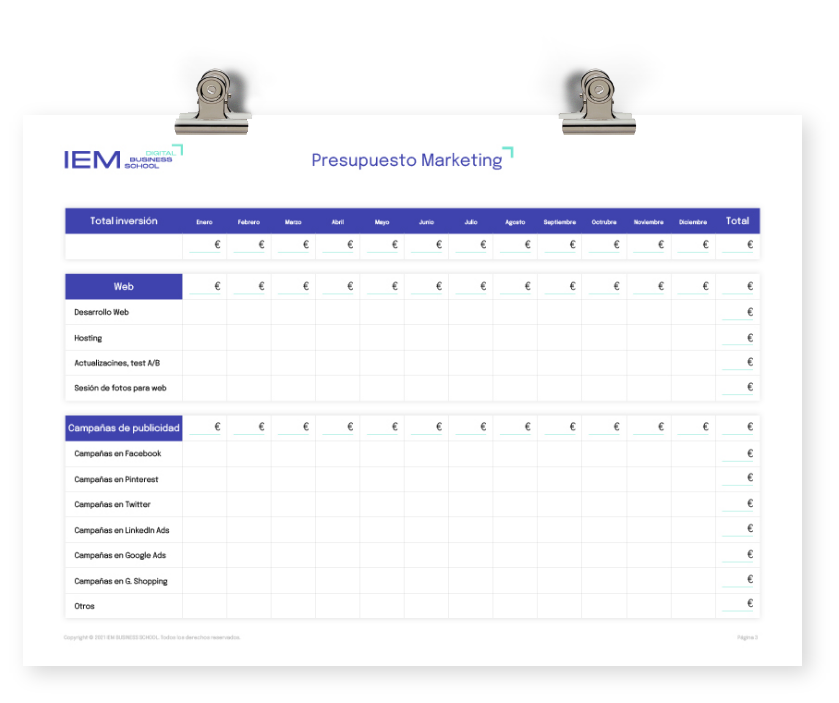Screen dimensions: 839x703
Task: Click the right metal binder clip
Action: [597, 103]
